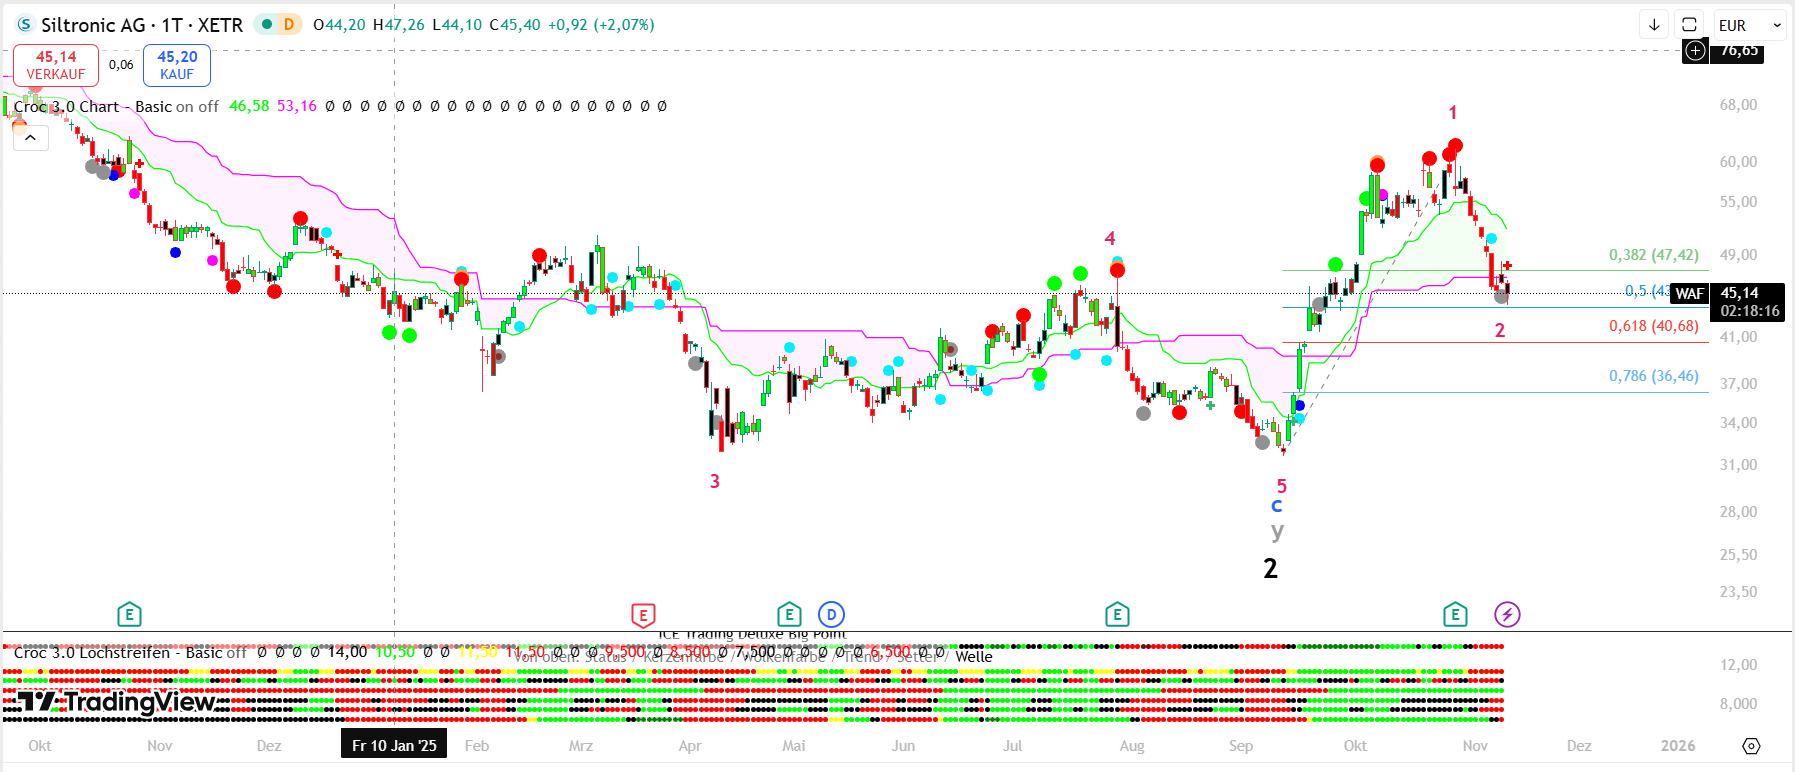The width and height of the screenshot is (1795, 772).
Task: Click the green earnings E marker near October 2024
Action: (x=129, y=614)
